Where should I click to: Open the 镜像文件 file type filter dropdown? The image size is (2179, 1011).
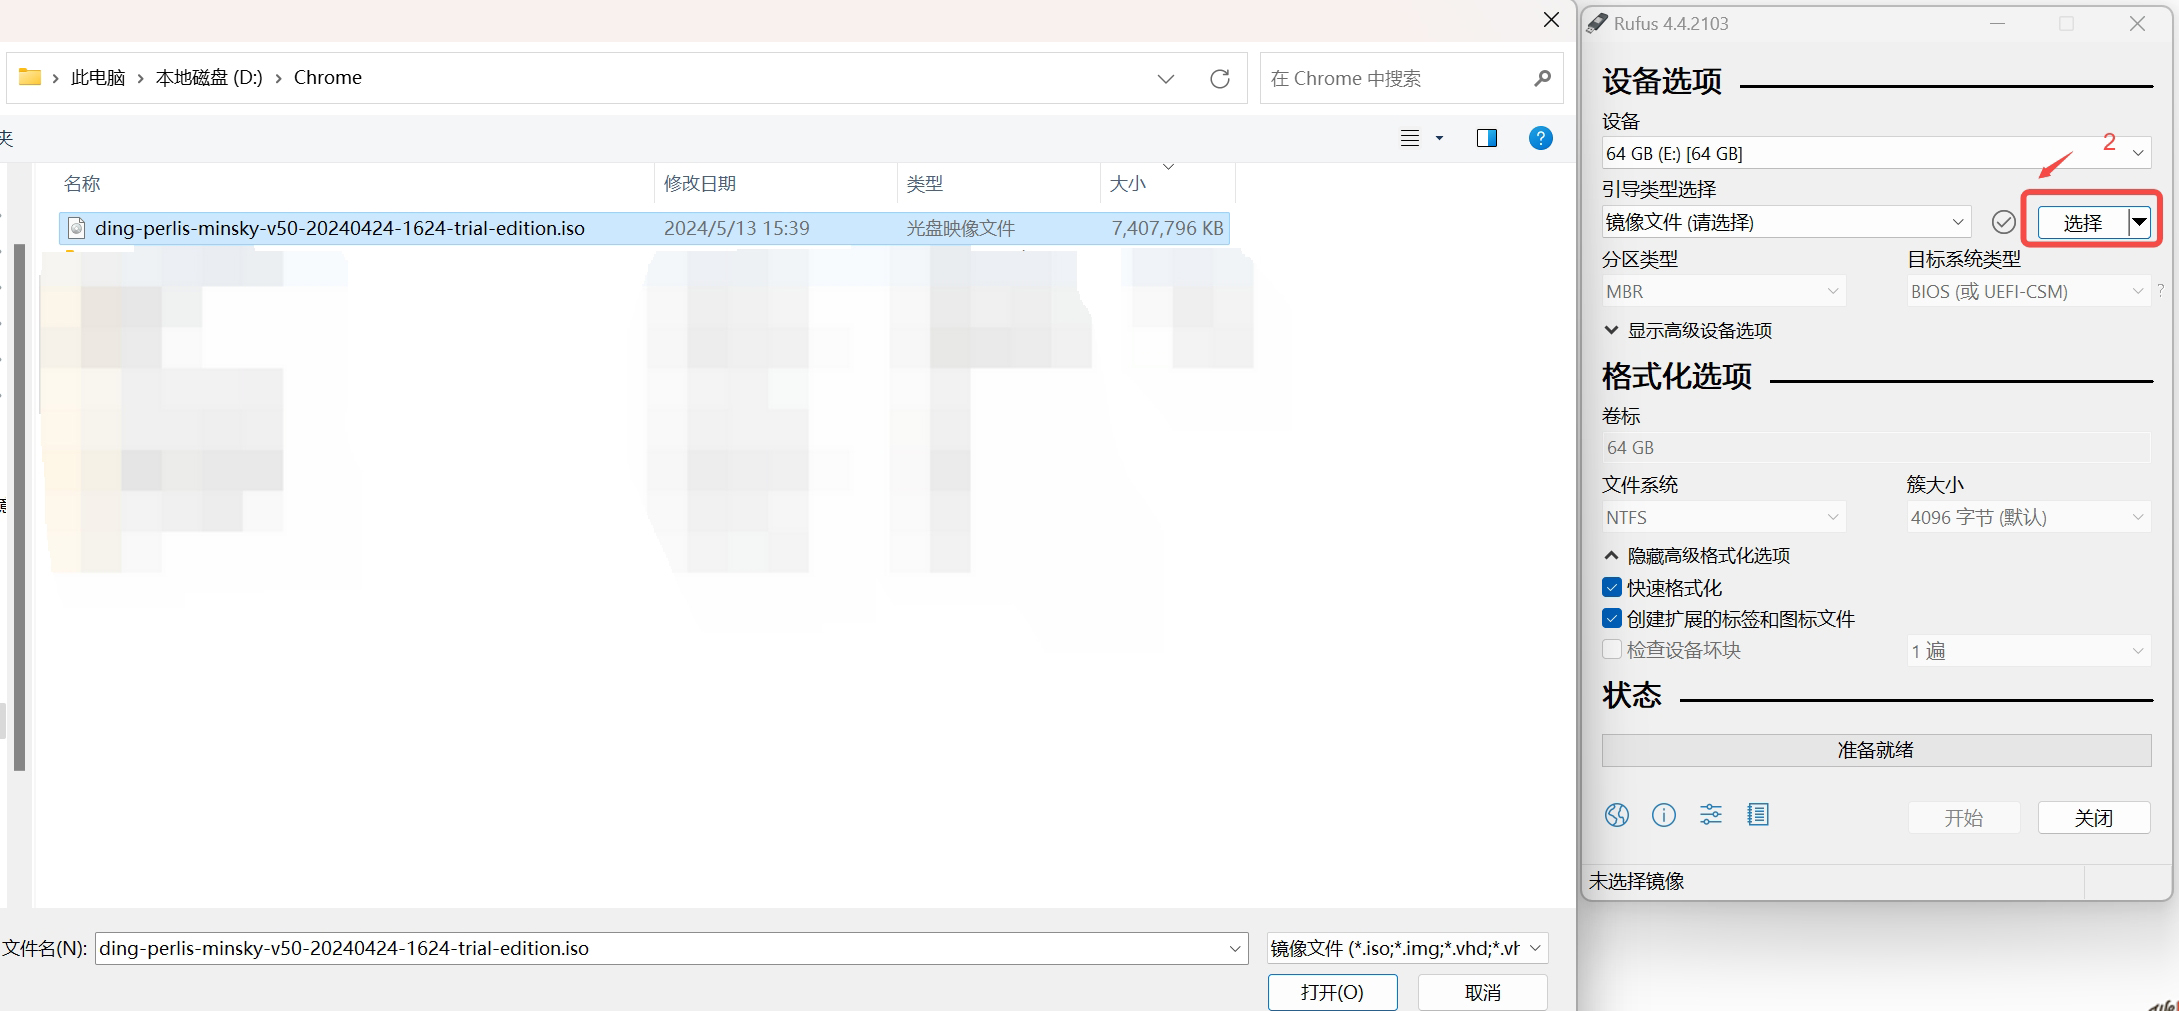click(1406, 948)
